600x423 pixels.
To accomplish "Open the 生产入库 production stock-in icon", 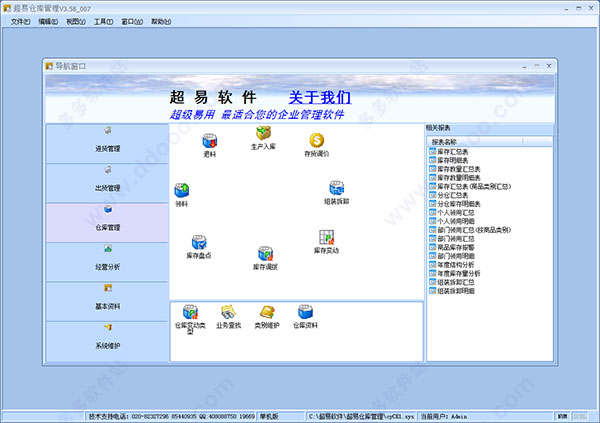I will pyautogui.click(x=263, y=138).
